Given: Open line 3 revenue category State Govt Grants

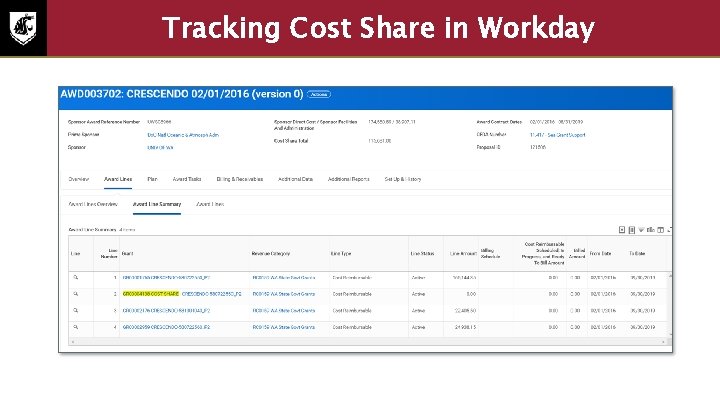Looking at the screenshot, I should coord(284,311).
